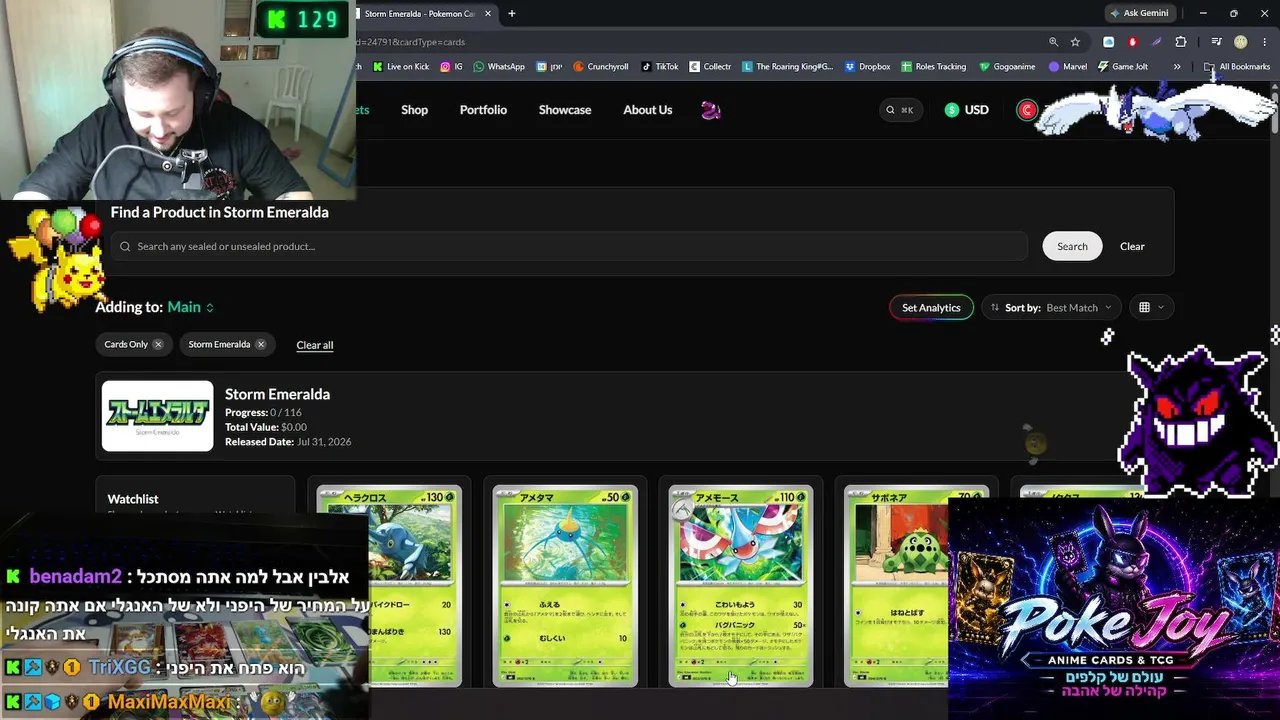
Task: Open the Chrome three-dot menu
Action: [x=1265, y=42]
